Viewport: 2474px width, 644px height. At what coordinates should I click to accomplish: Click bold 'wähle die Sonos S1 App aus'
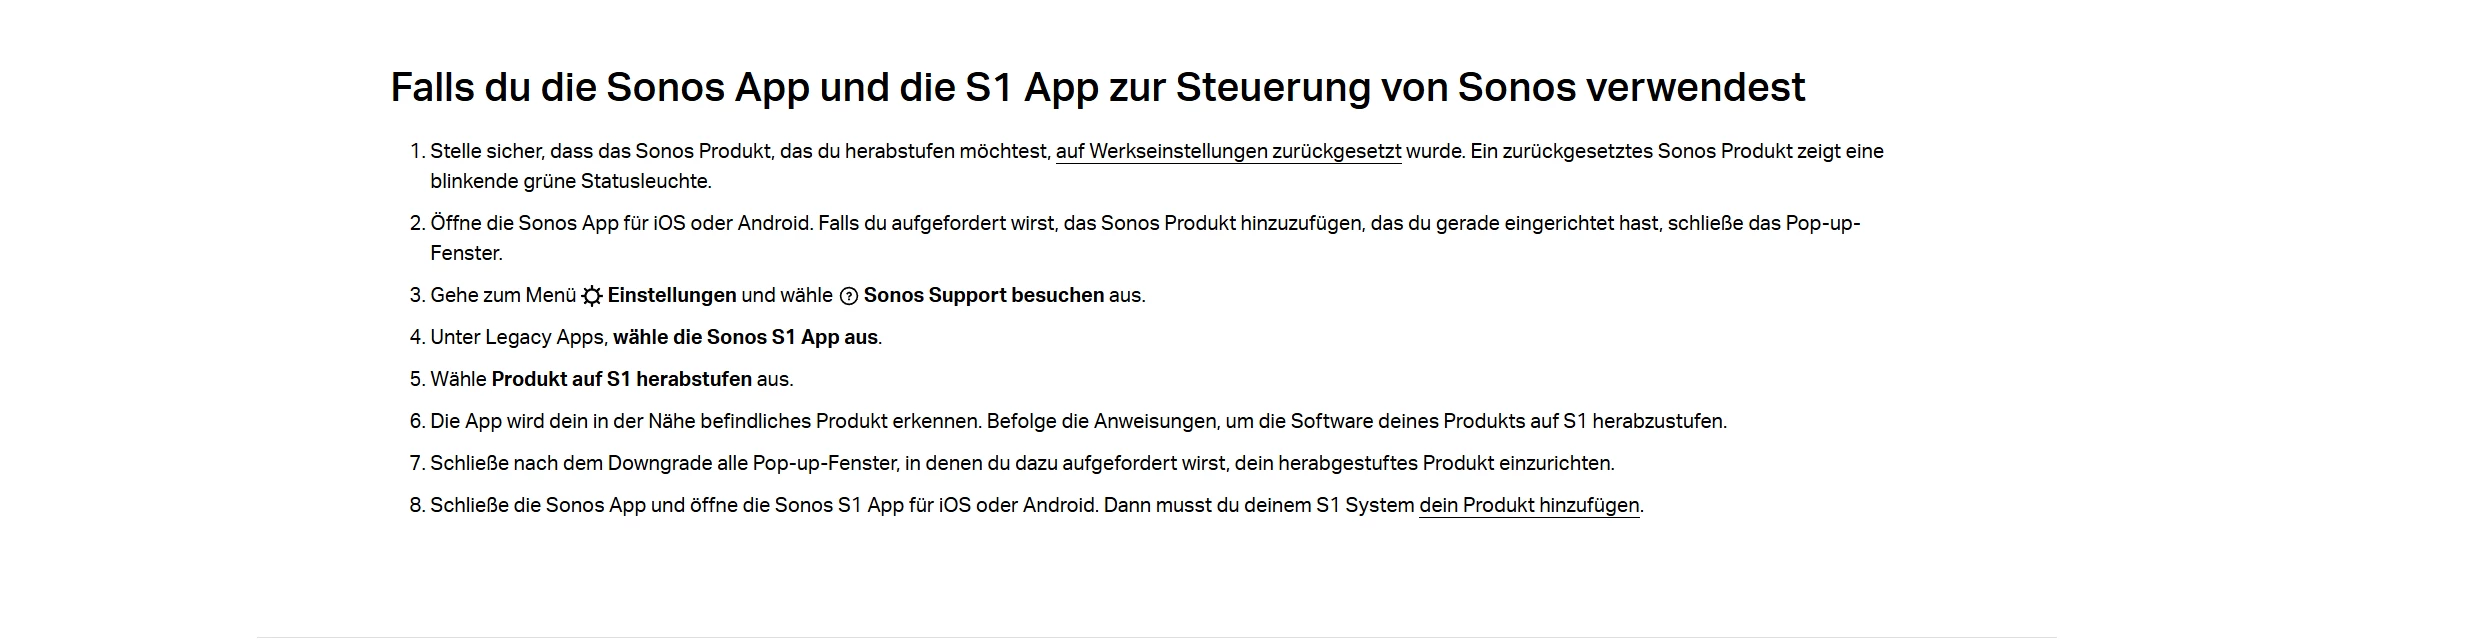tap(745, 338)
